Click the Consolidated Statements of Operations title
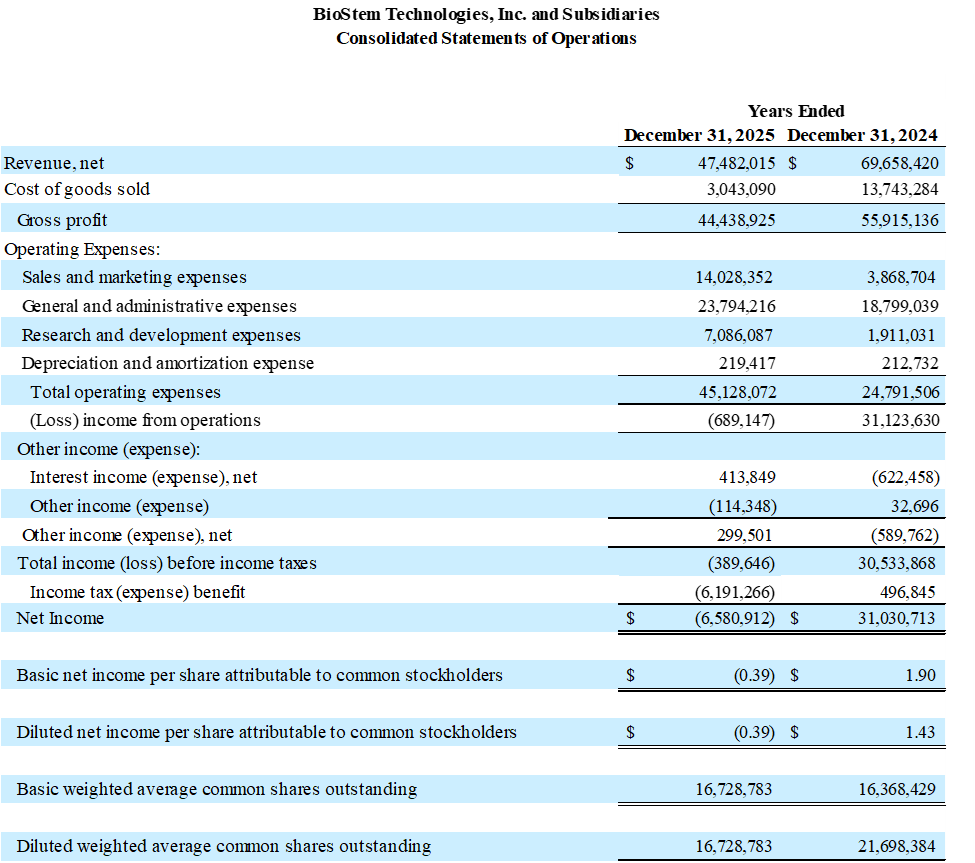Screen dimensions: 975x863 click(486, 39)
